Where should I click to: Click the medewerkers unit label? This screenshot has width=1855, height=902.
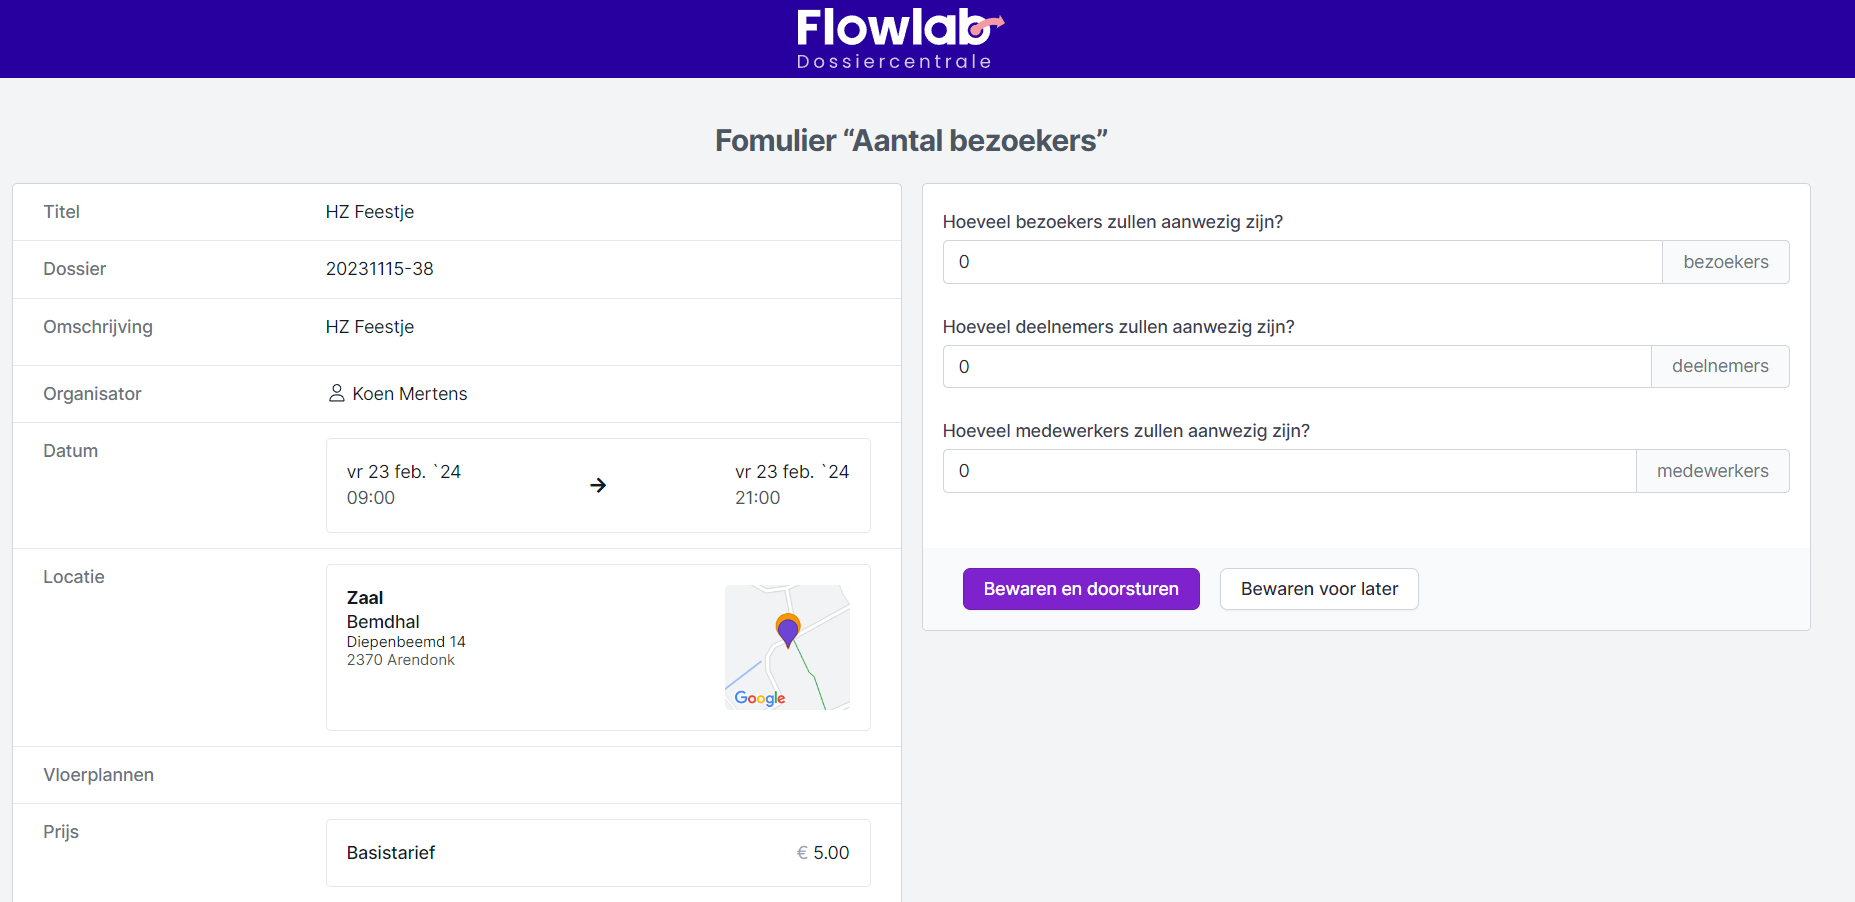(x=1712, y=471)
